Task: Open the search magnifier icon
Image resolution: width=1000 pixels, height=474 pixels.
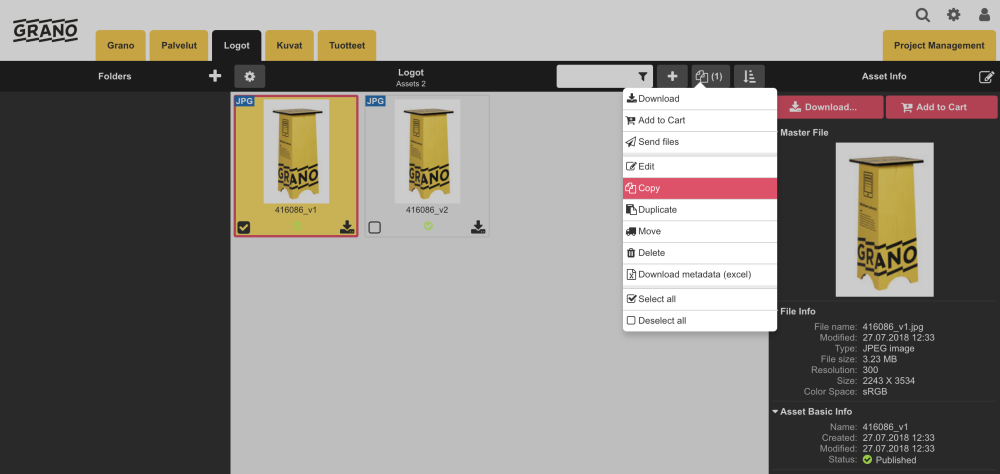Action: 922,15
